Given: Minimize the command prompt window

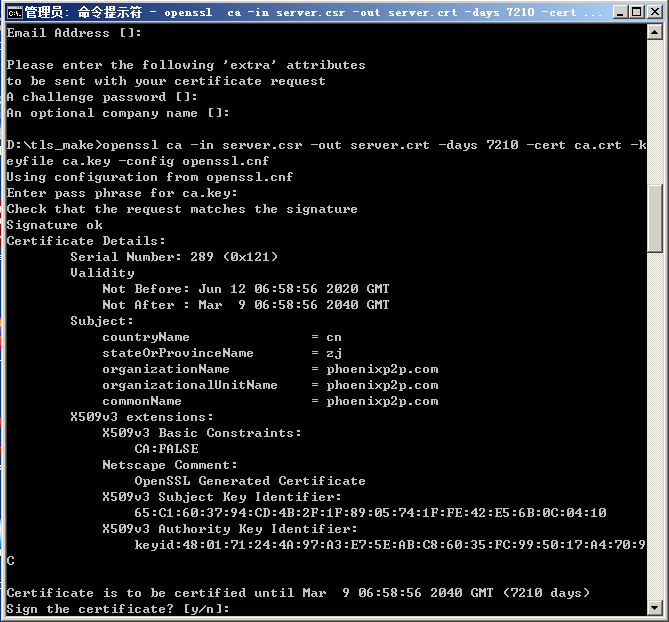Looking at the screenshot, I should 620,12.
